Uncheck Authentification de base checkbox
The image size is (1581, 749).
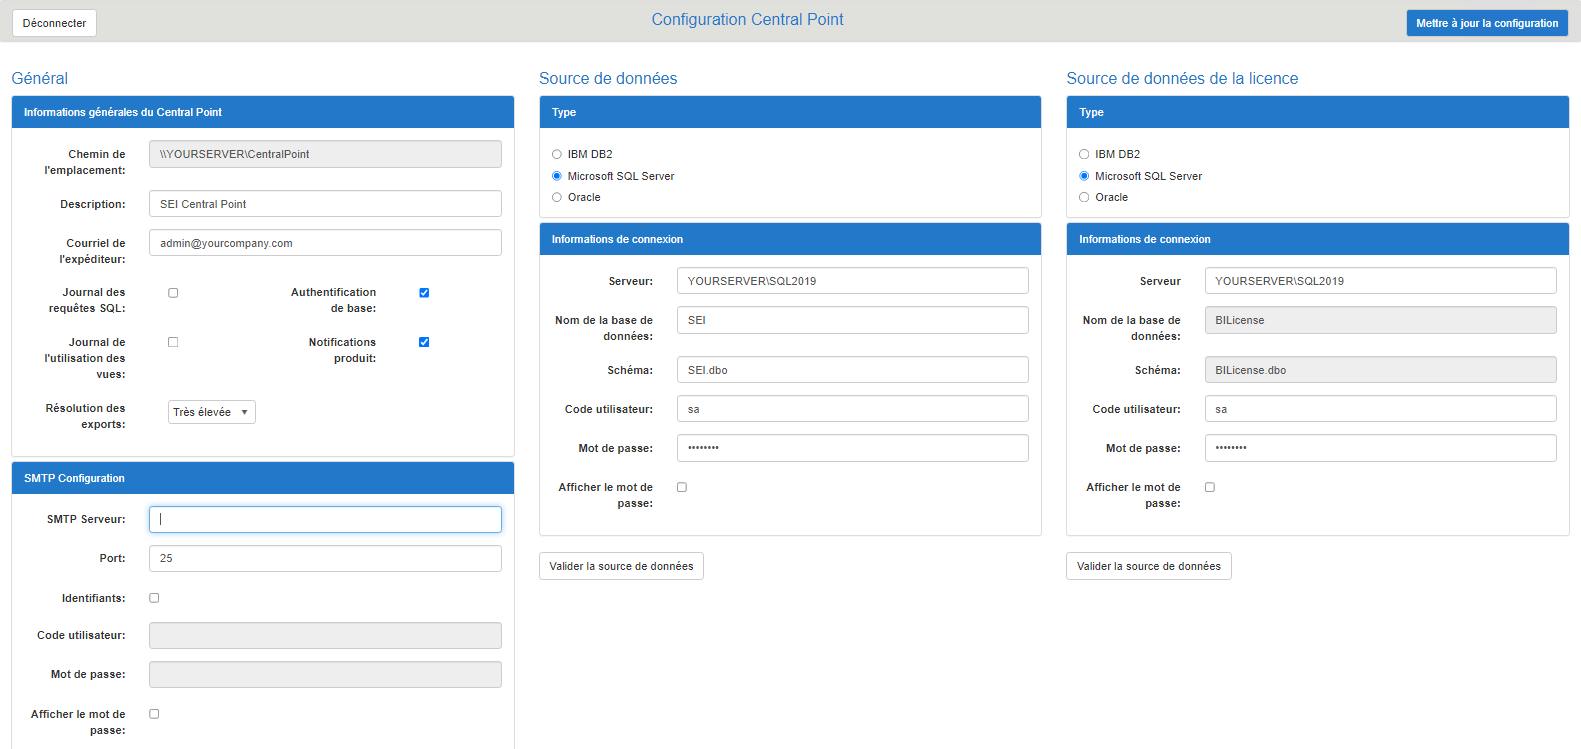tap(424, 293)
